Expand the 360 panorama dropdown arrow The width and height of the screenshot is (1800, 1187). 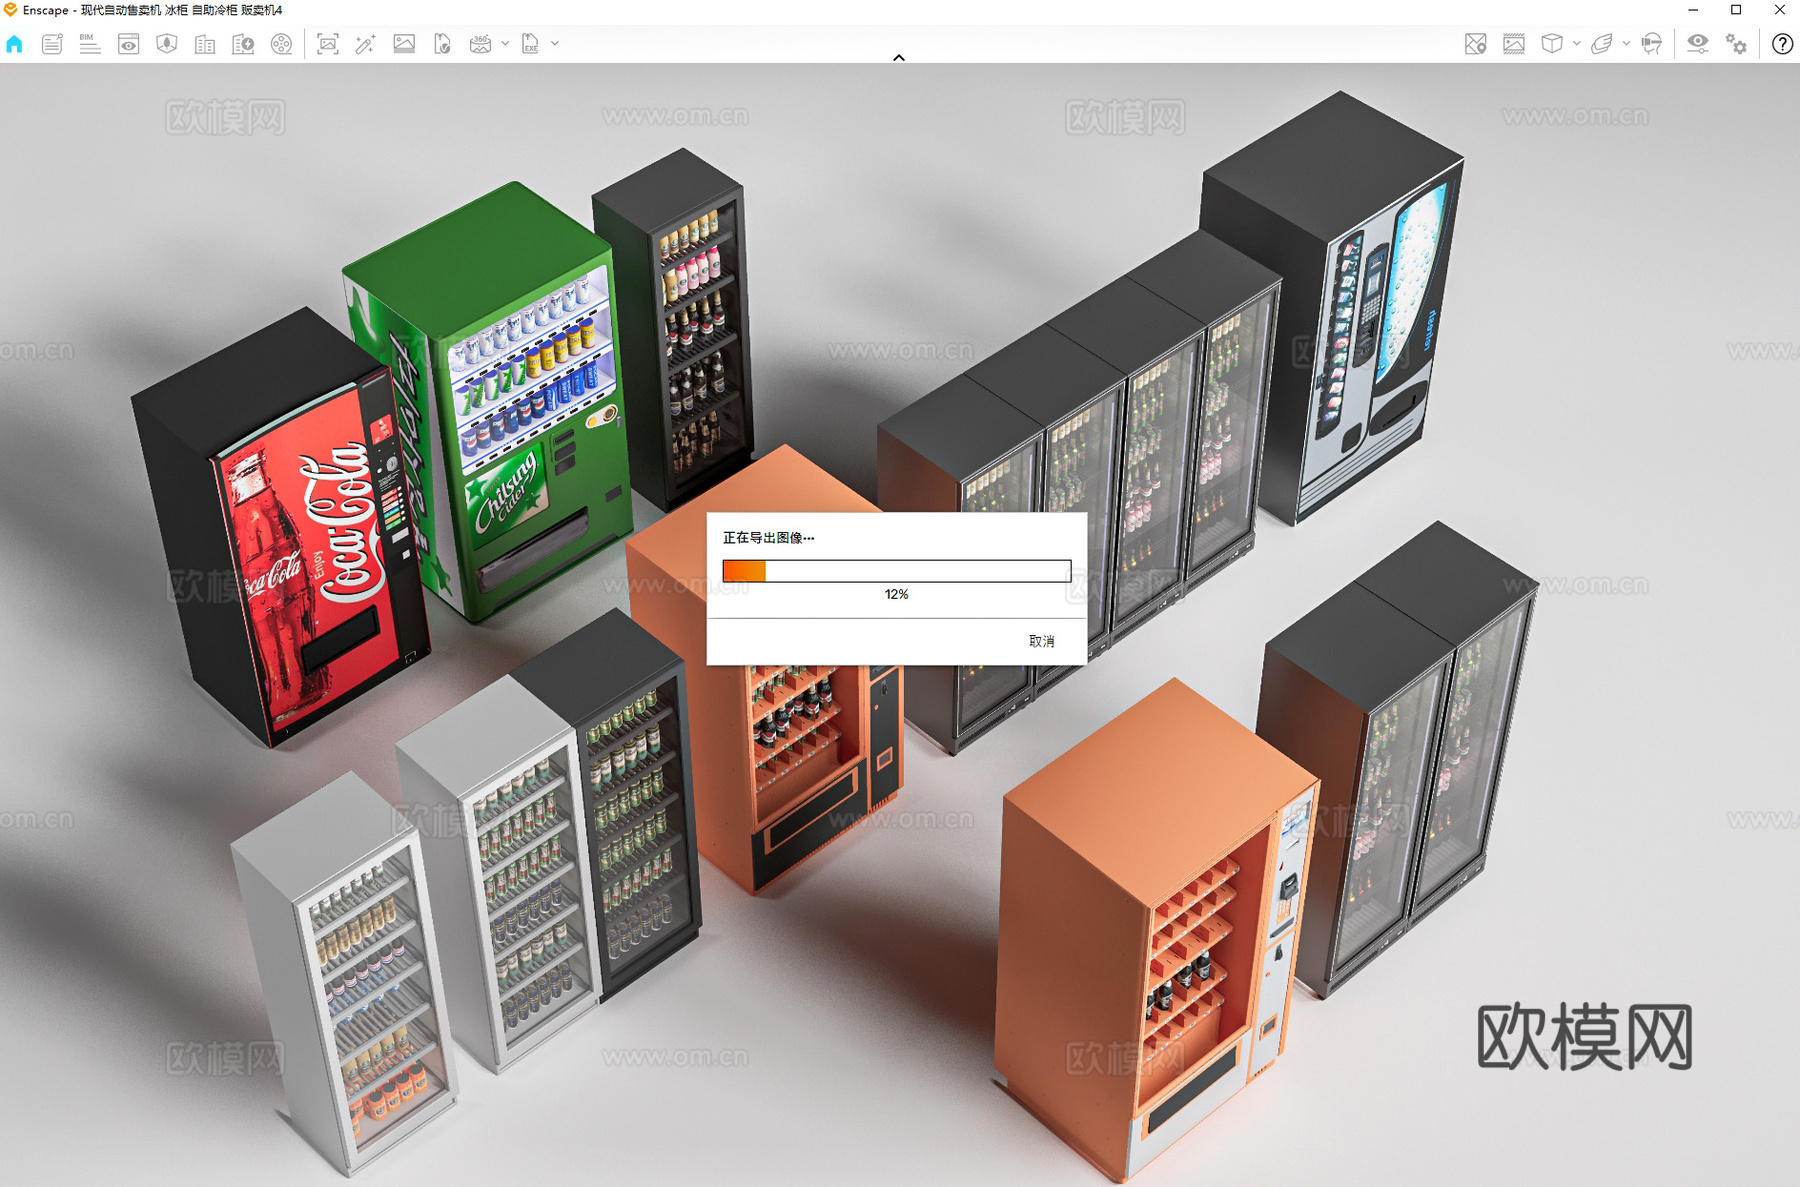505,44
